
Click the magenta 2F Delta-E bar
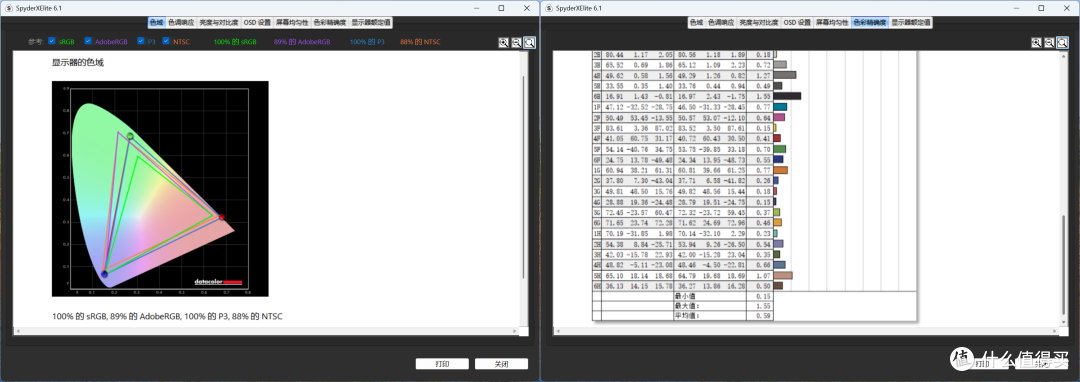(x=780, y=117)
